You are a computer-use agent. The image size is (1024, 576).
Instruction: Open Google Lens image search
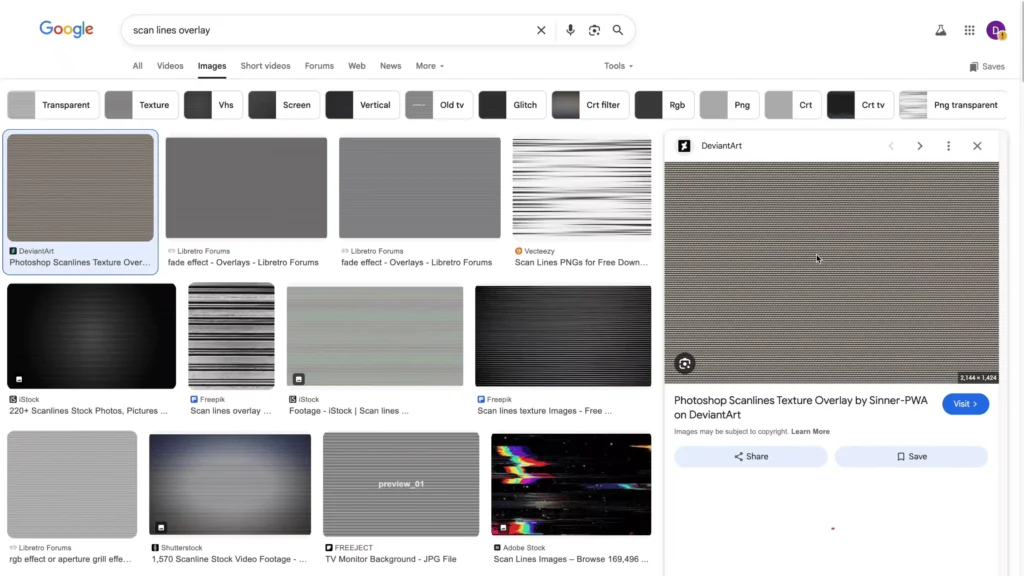[594, 30]
